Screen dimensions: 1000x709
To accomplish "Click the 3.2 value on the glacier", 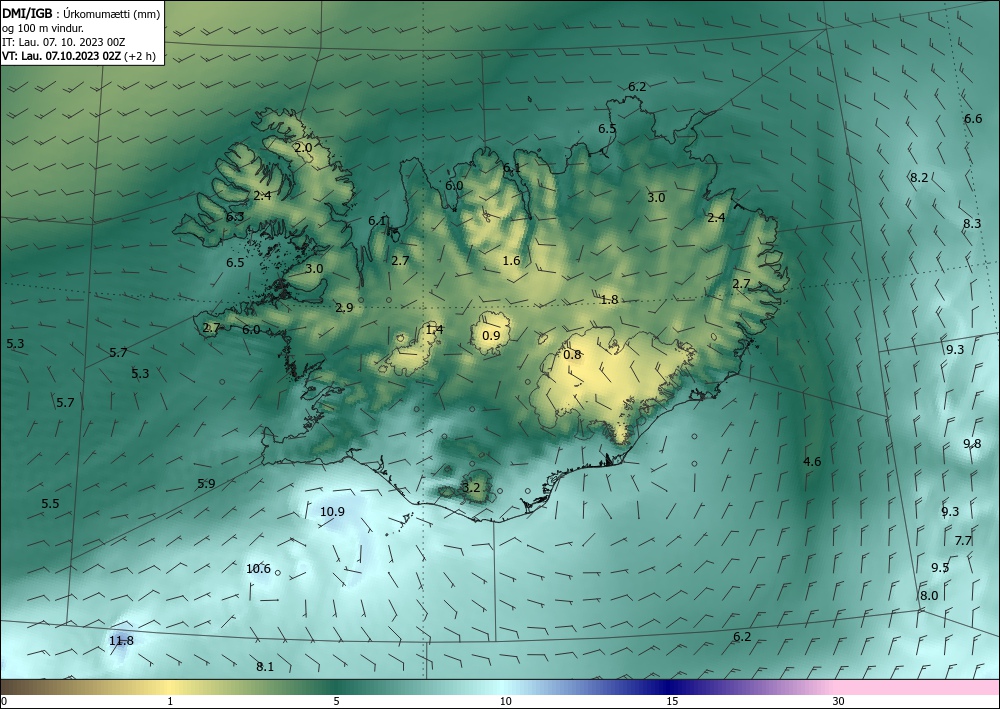I will point(471,488).
